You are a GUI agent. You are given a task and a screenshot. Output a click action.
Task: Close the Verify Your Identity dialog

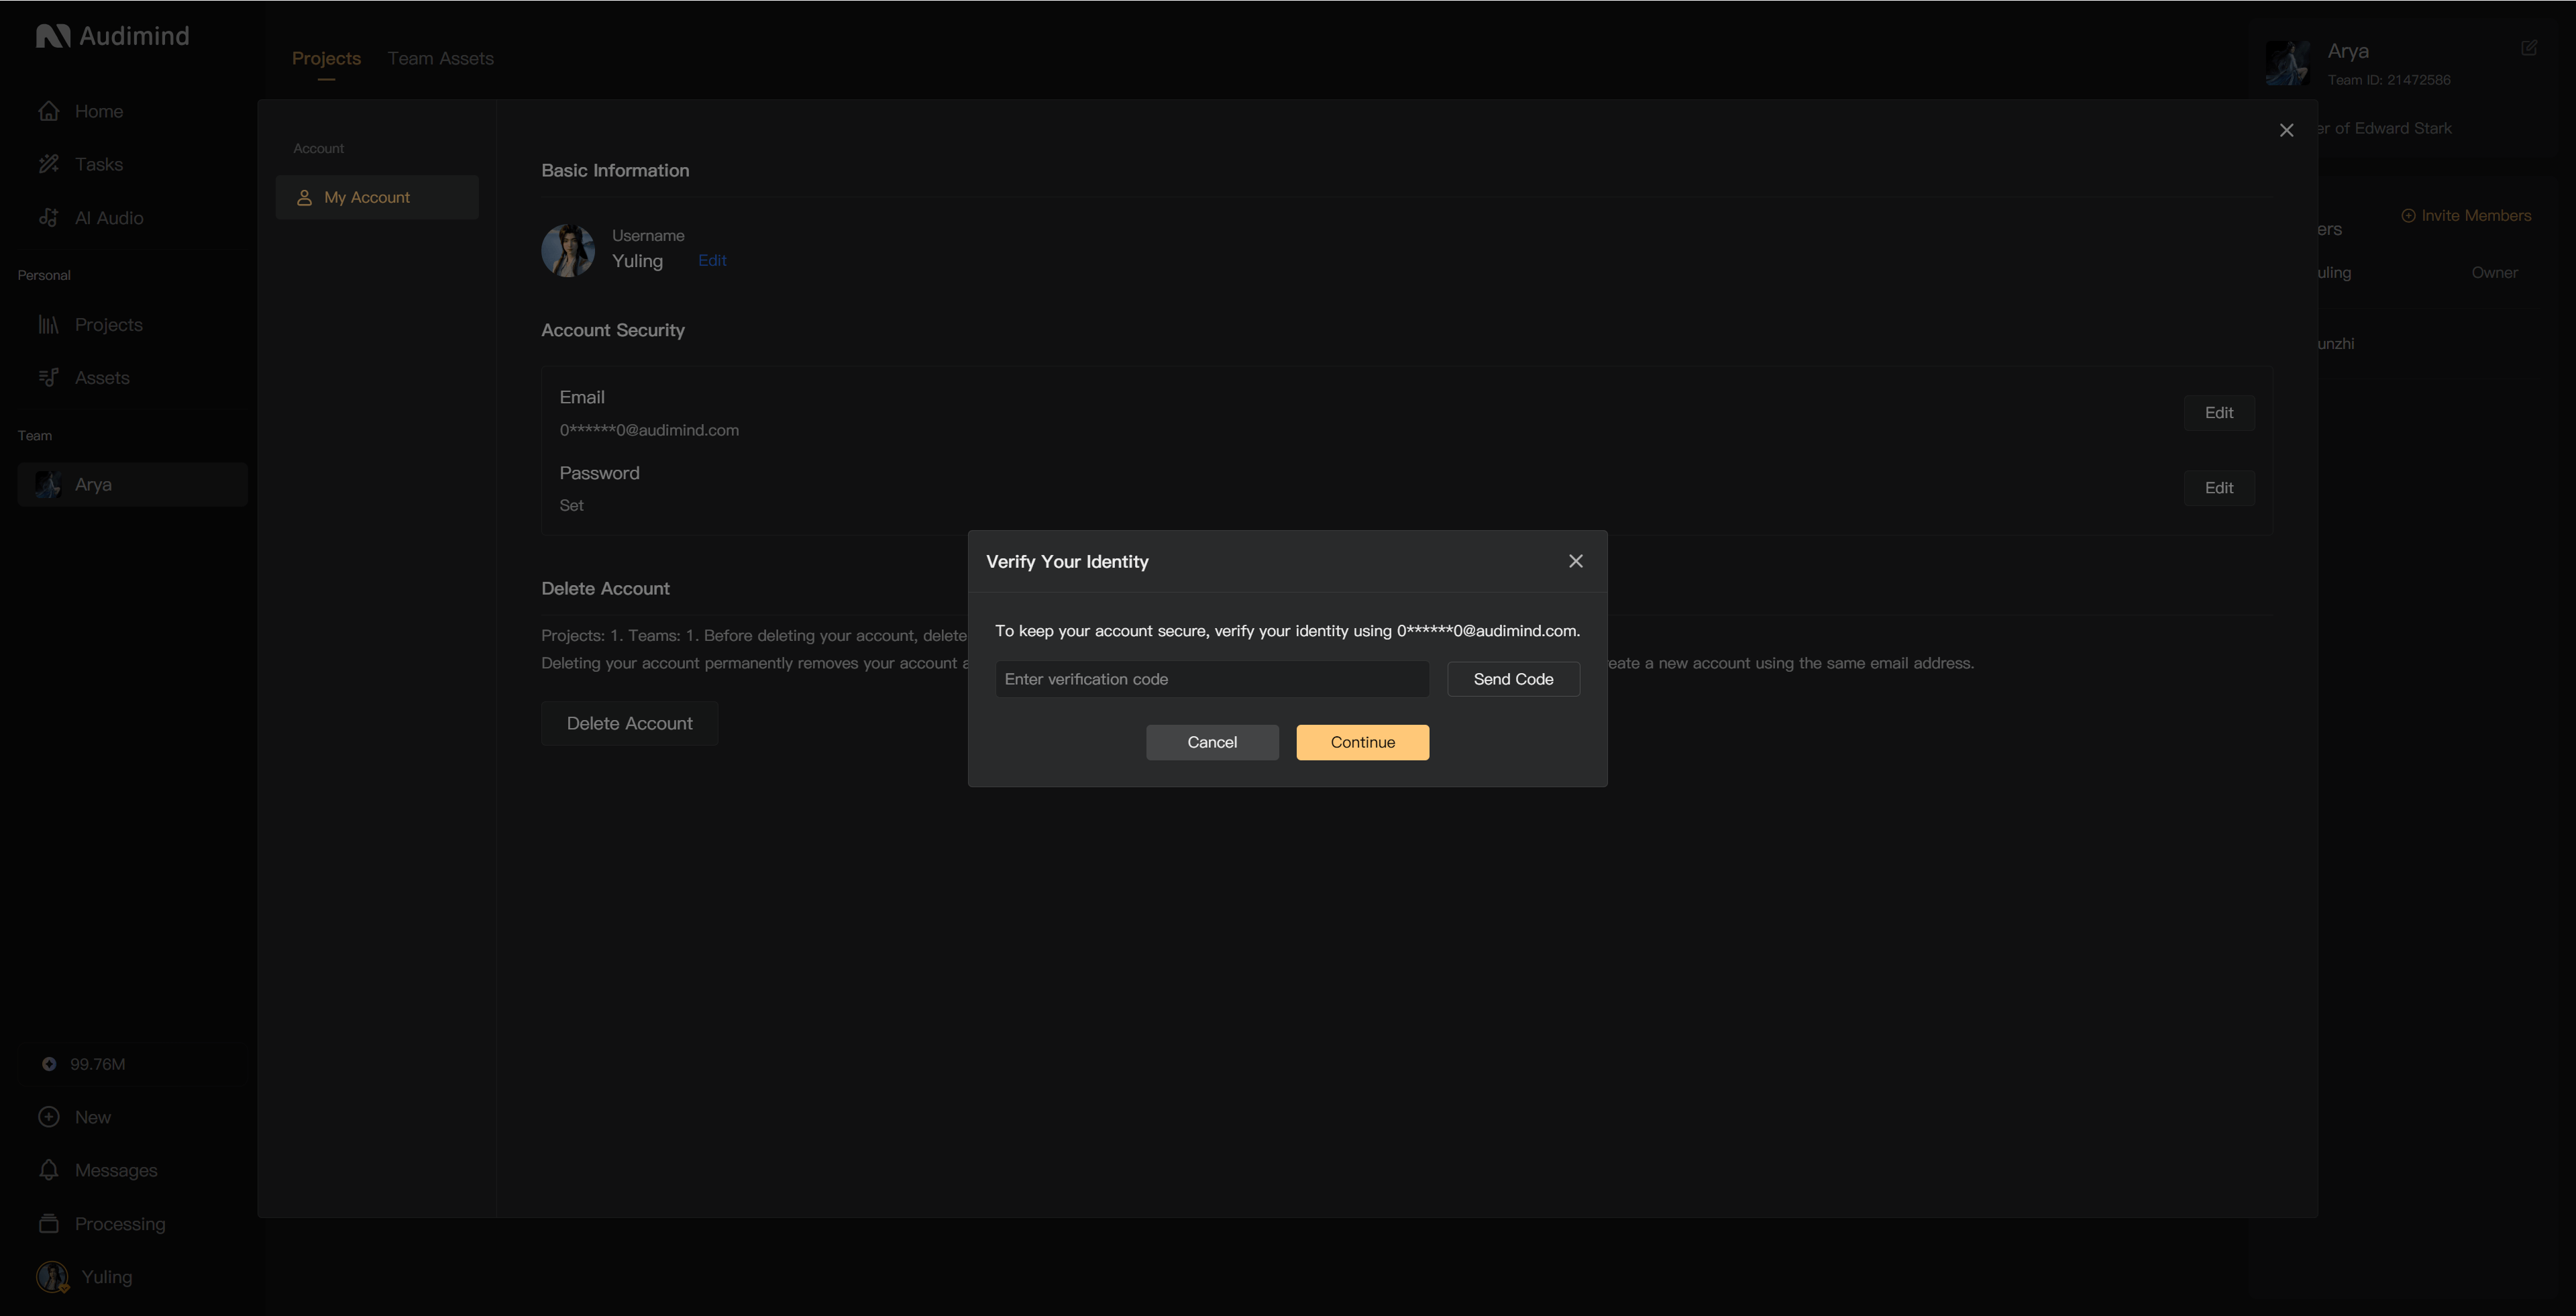click(1576, 562)
